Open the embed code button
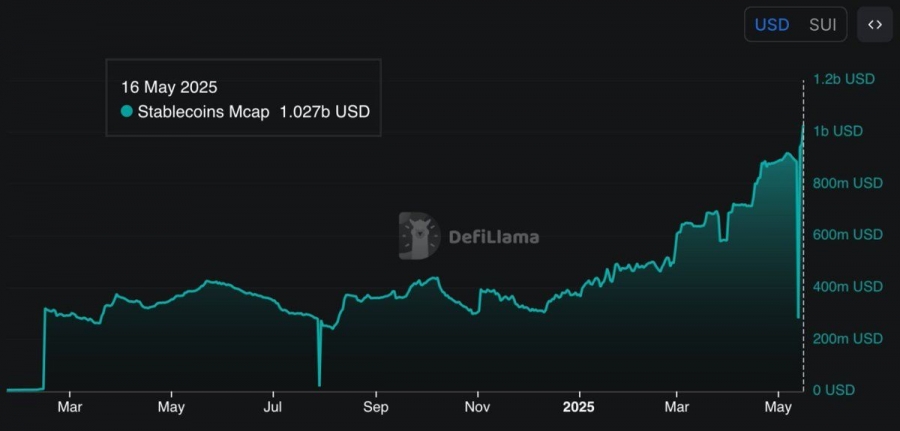The height and width of the screenshot is (431, 900). point(875,25)
